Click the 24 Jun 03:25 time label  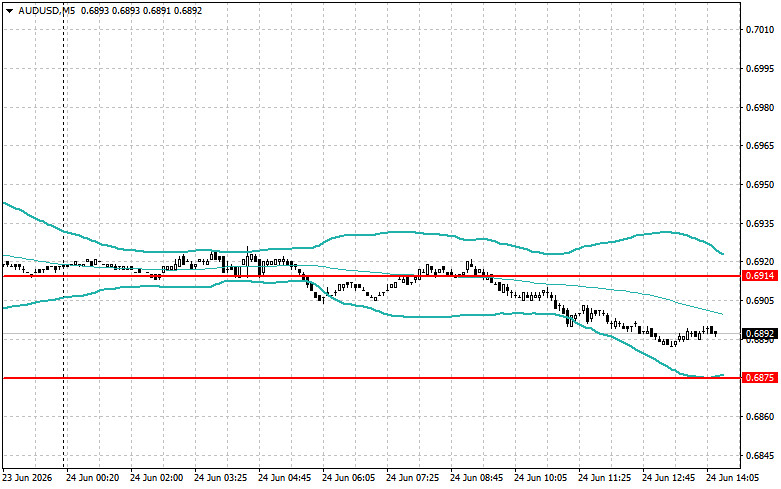(221, 478)
